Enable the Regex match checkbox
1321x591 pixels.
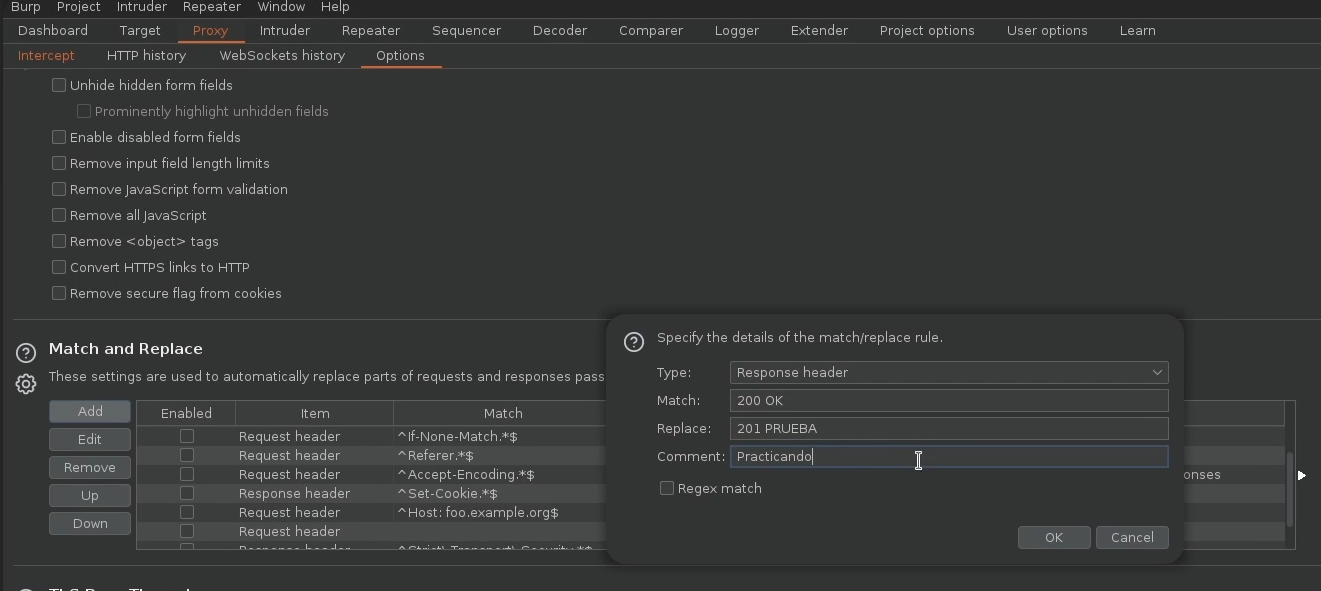667,488
